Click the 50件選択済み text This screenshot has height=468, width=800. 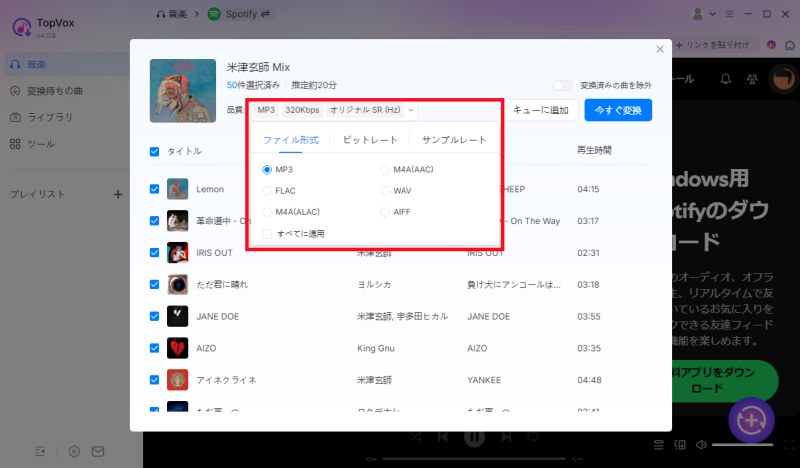pos(253,85)
